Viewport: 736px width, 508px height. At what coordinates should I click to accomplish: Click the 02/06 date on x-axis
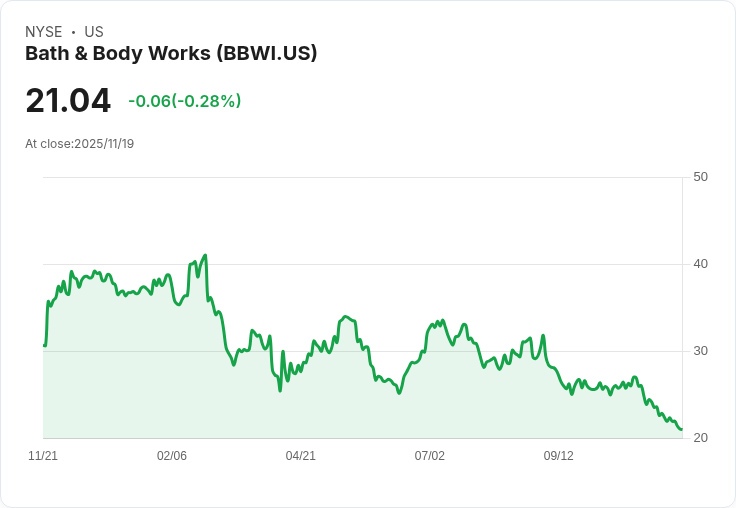tap(172, 456)
